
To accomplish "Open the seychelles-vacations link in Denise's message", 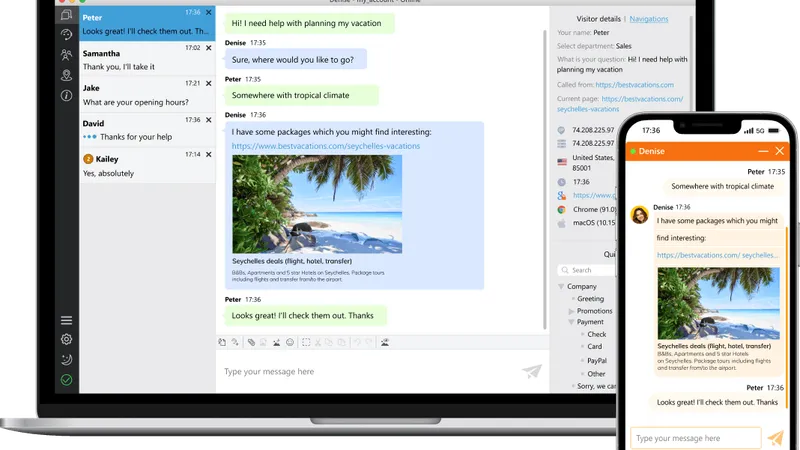I will (x=326, y=146).
